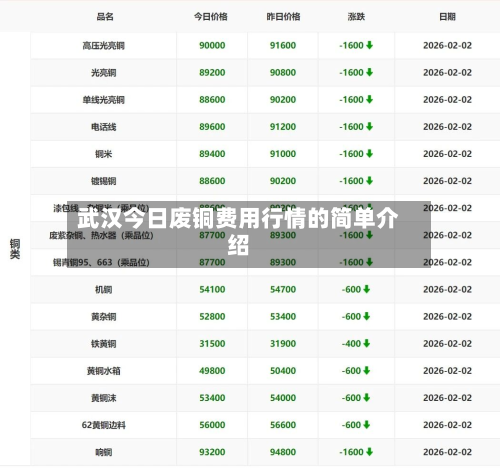The height and width of the screenshot is (469, 500).
Task: Click the down arrow in the 黄铜沫 row
Action: [x=366, y=398]
